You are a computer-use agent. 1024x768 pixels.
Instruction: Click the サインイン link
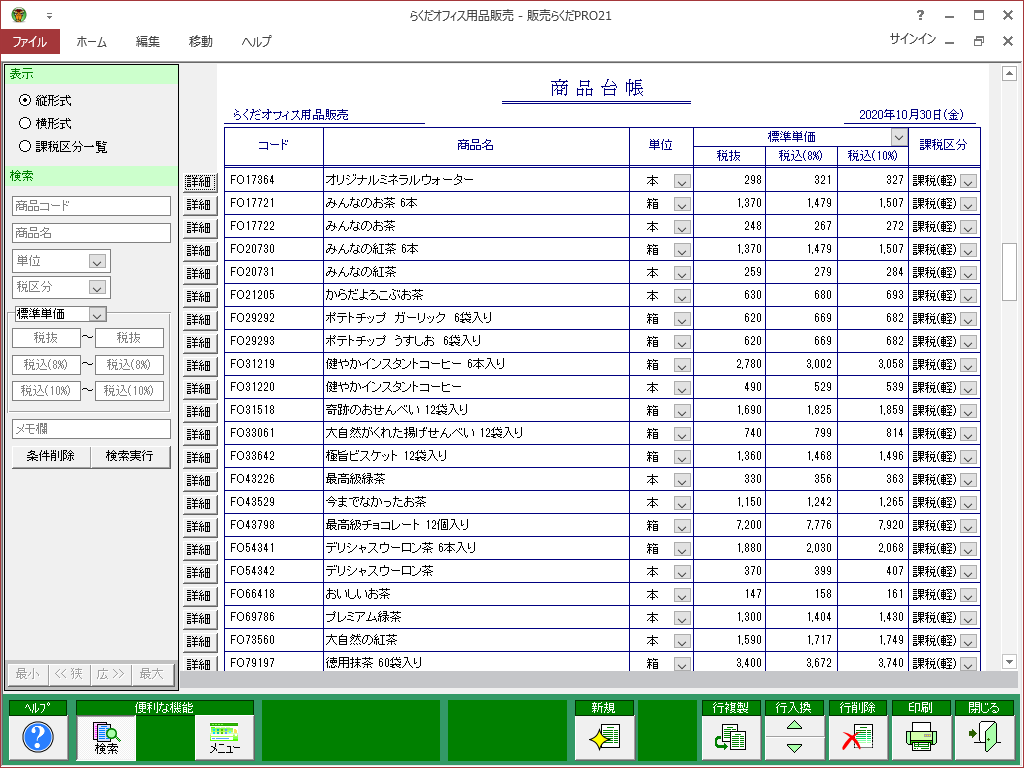click(x=912, y=39)
